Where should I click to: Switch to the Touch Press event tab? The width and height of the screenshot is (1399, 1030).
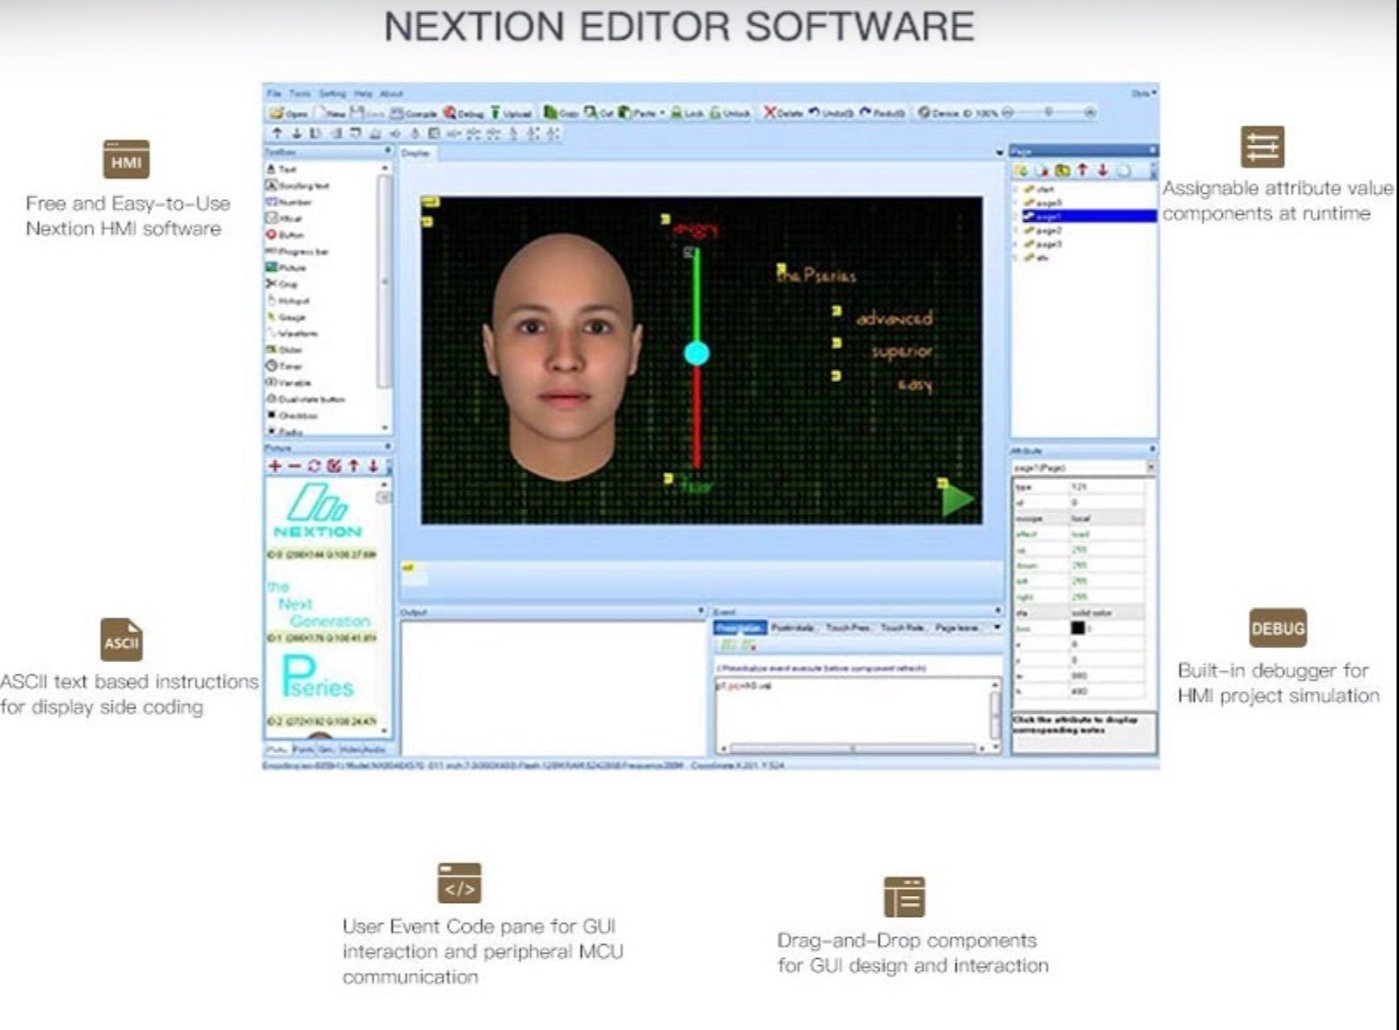point(847,628)
